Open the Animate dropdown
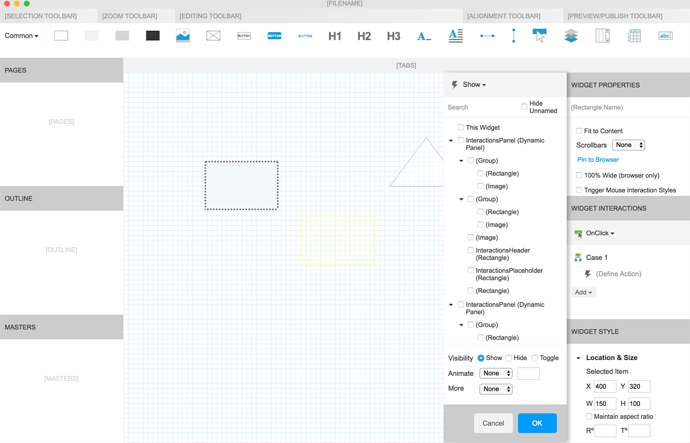The height and width of the screenshot is (443, 690). (495, 373)
